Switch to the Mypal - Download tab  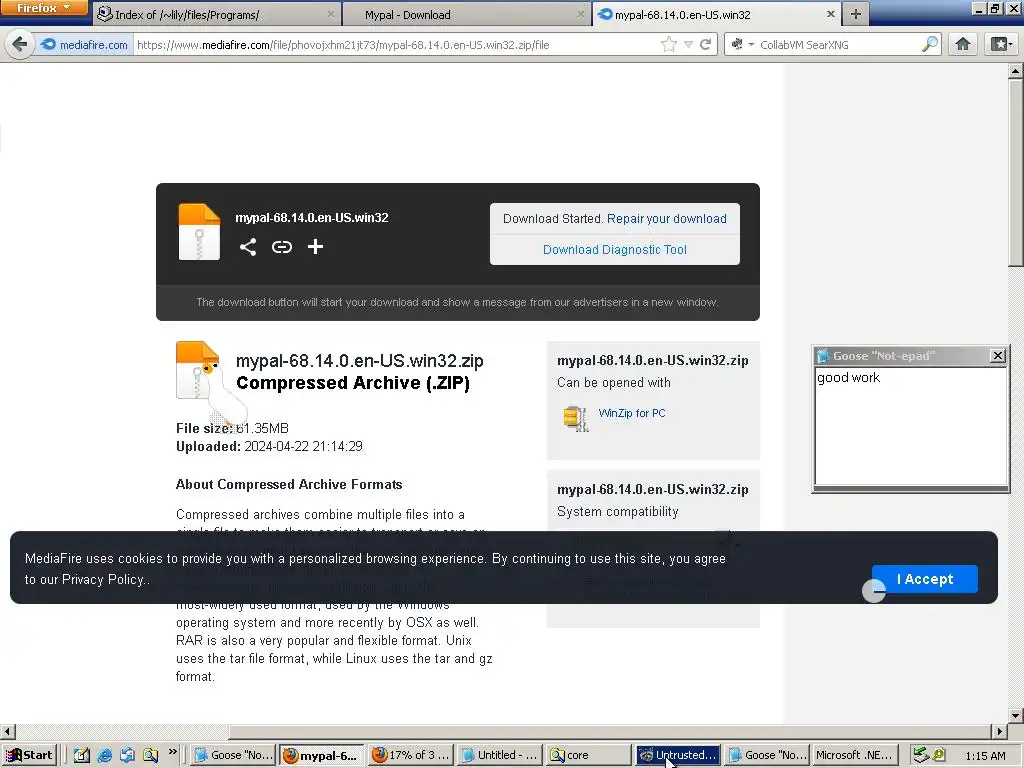(466, 14)
